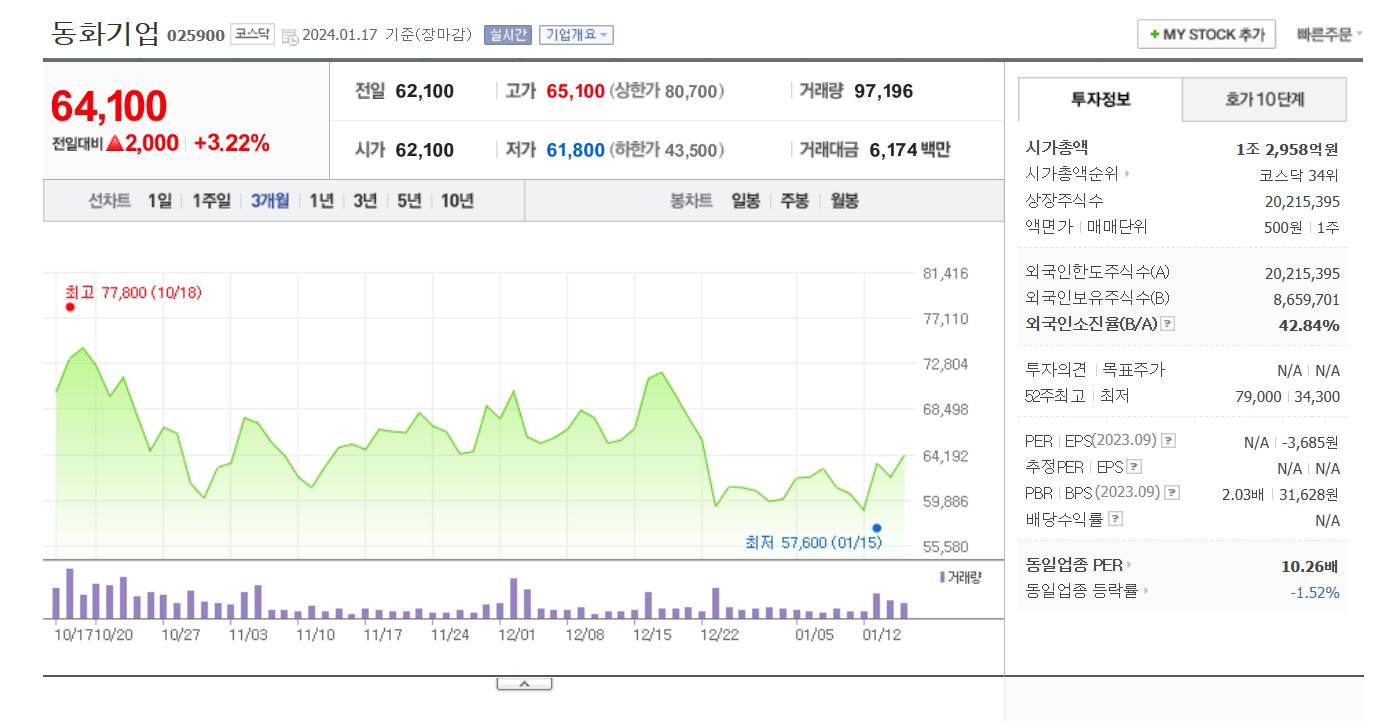The width and height of the screenshot is (1385, 721).
Task: Click the 거래대금 value 6,174 백만
Action: pyautogui.click(x=910, y=151)
